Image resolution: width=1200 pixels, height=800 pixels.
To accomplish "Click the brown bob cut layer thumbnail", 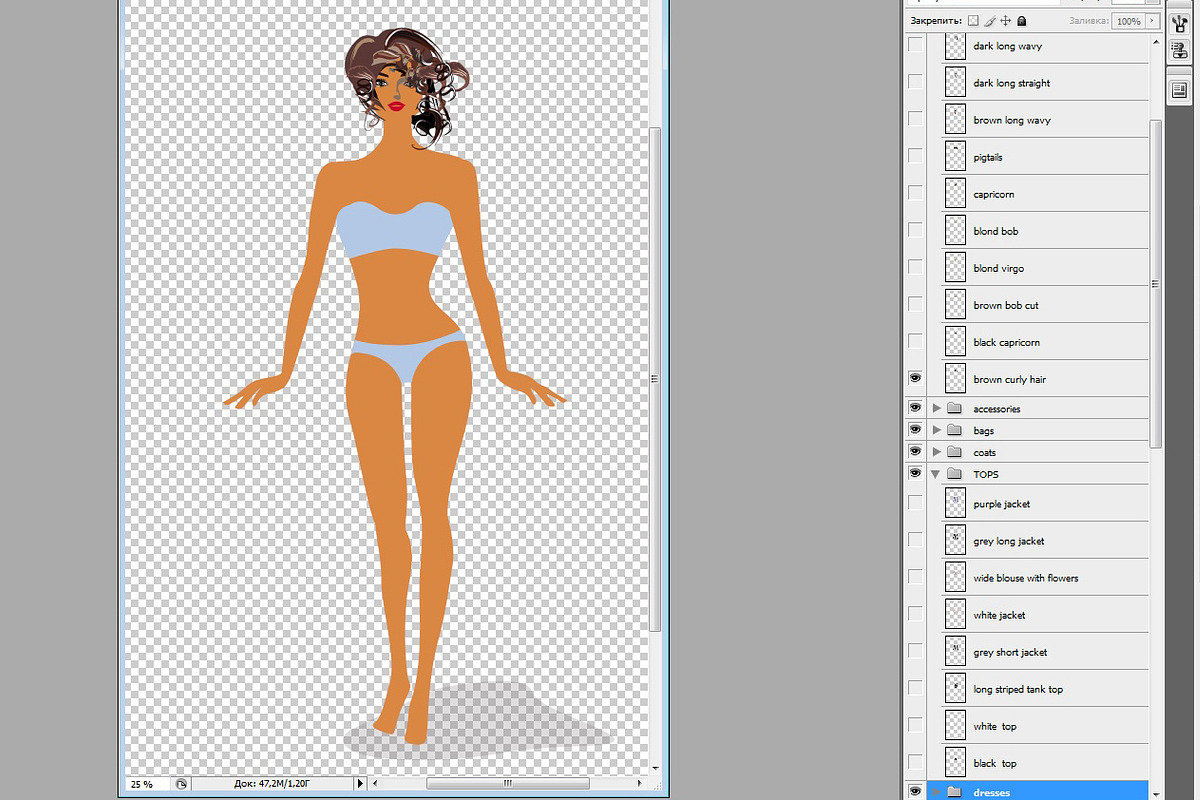I will [956, 305].
